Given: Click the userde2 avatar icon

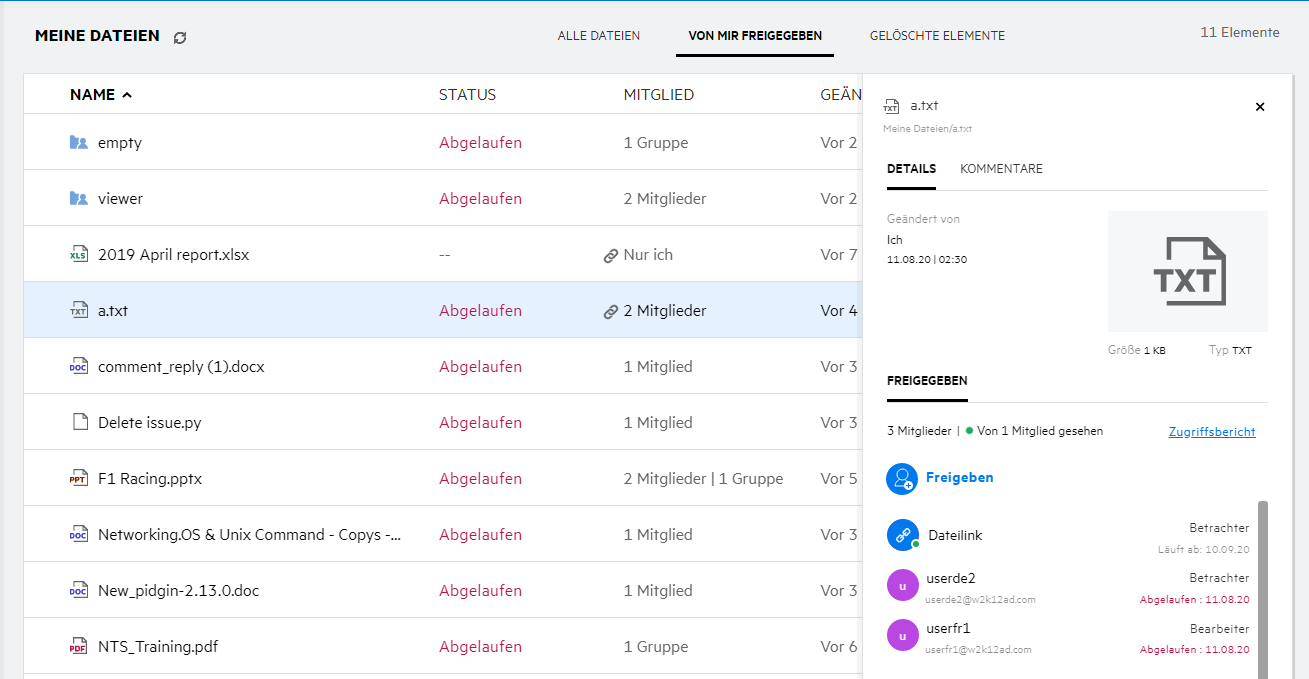Looking at the screenshot, I should tap(902, 585).
